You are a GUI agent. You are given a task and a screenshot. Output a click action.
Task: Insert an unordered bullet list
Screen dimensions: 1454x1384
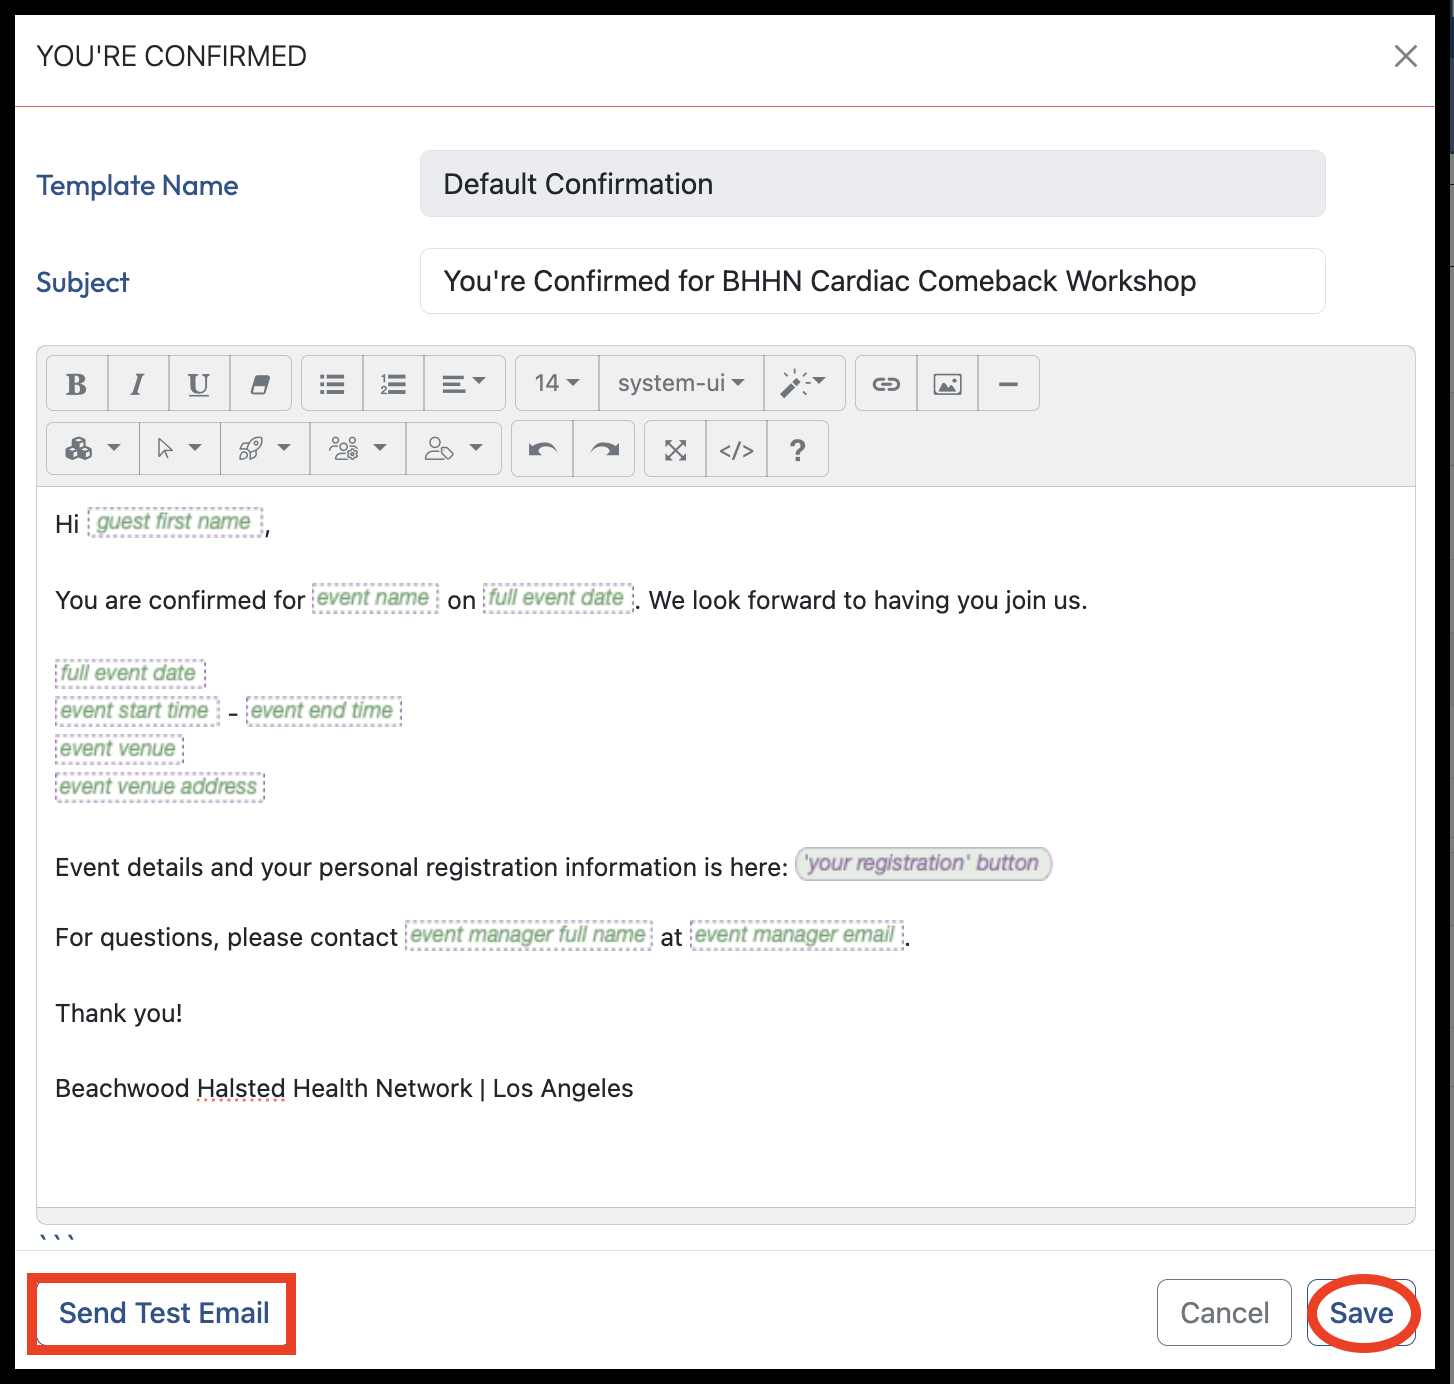[x=332, y=383]
